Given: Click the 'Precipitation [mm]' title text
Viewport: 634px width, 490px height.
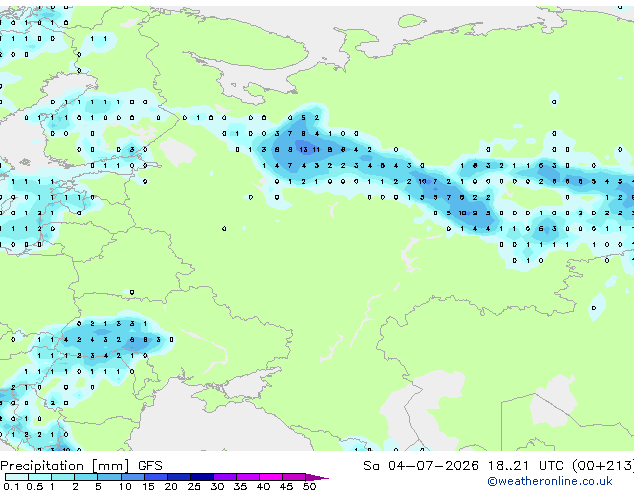Looking at the screenshot, I should pyautogui.click(x=65, y=466).
